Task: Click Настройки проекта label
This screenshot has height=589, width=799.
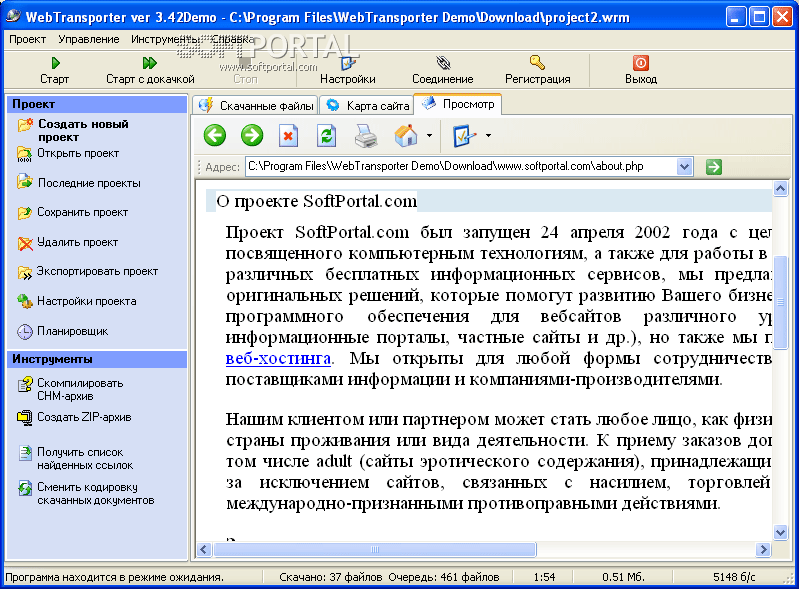Action: (87, 301)
